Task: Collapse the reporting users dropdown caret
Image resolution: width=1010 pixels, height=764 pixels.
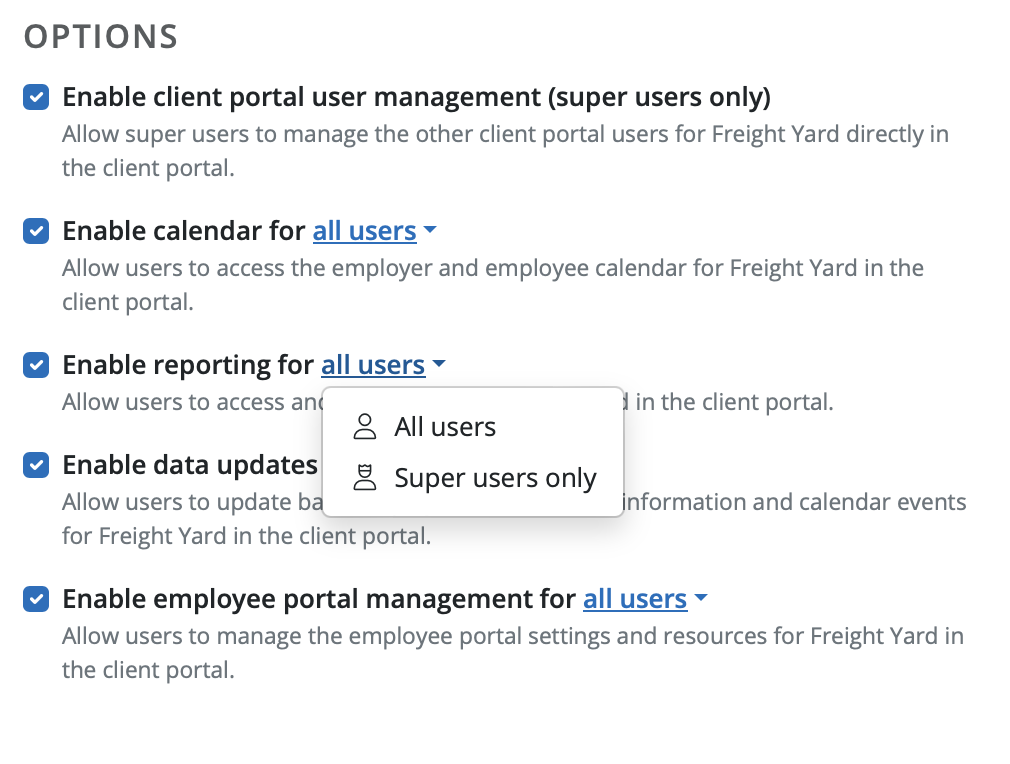Action: pyautogui.click(x=439, y=365)
